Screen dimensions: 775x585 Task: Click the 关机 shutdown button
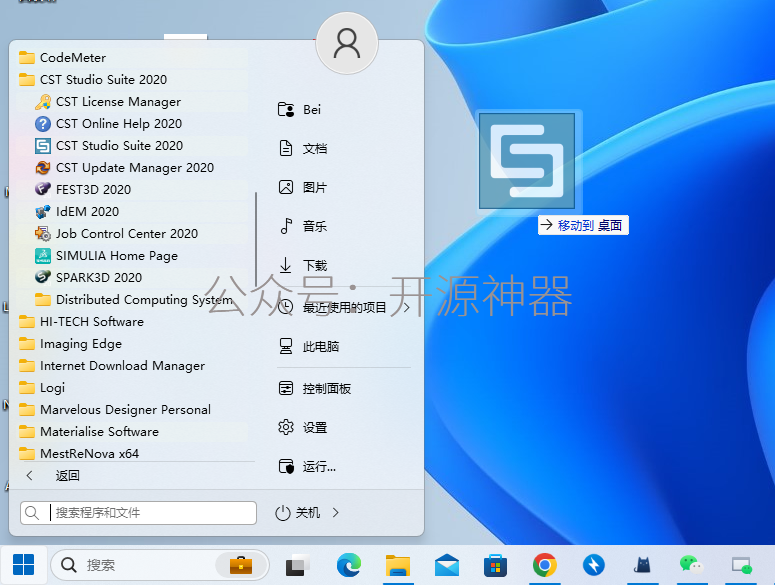pyautogui.click(x=298, y=512)
